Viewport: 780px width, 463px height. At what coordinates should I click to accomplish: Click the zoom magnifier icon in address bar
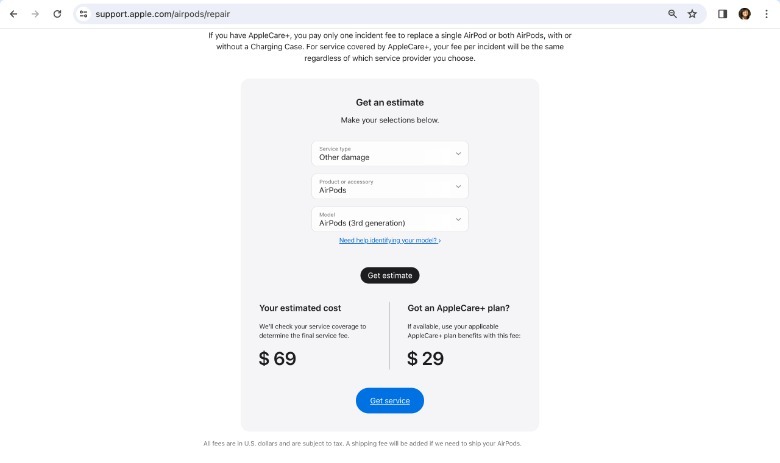click(x=673, y=14)
